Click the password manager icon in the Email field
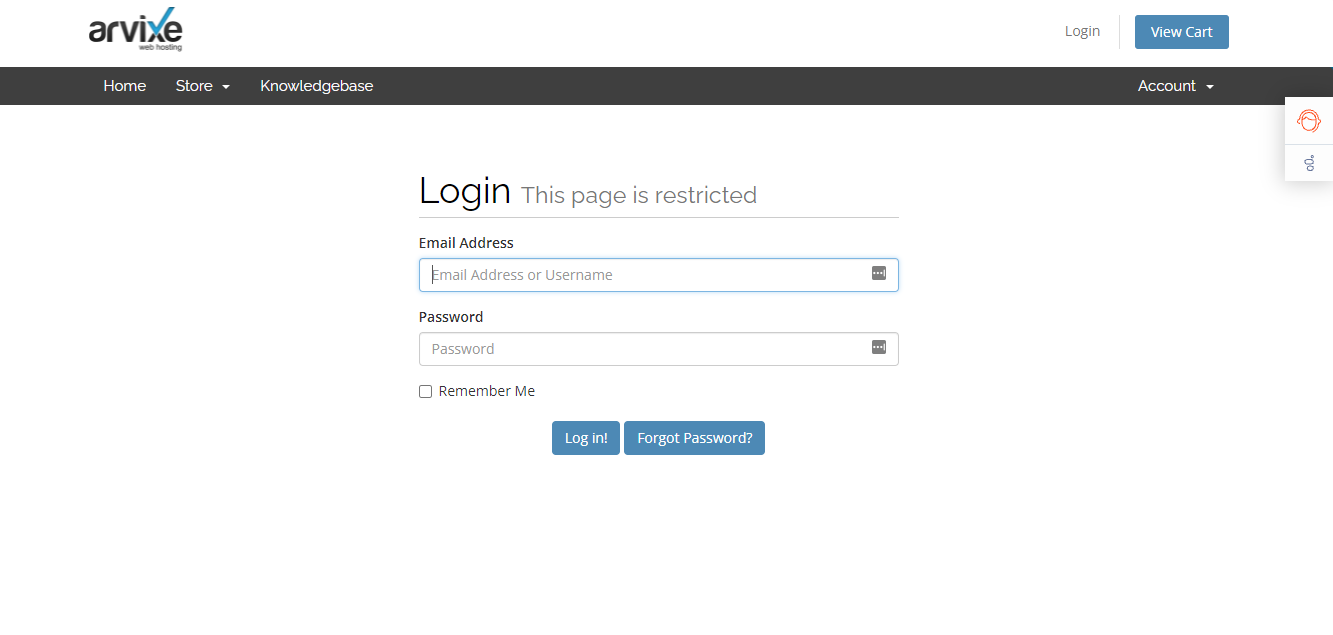Viewport: 1333px width, 635px height. click(x=879, y=273)
